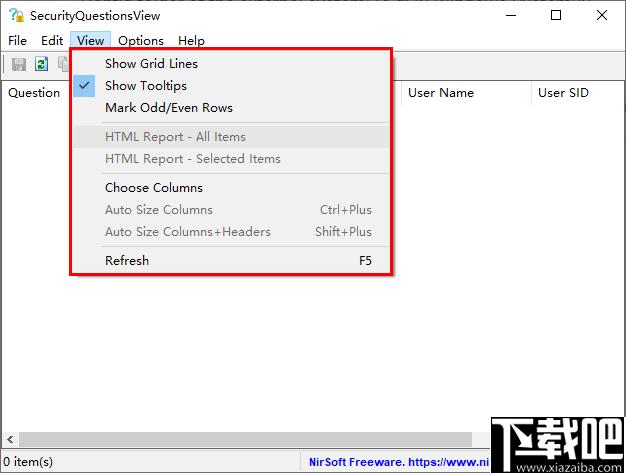Screen dimensions: 626x473
Task: Open the Help menu
Action: [x=192, y=41]
